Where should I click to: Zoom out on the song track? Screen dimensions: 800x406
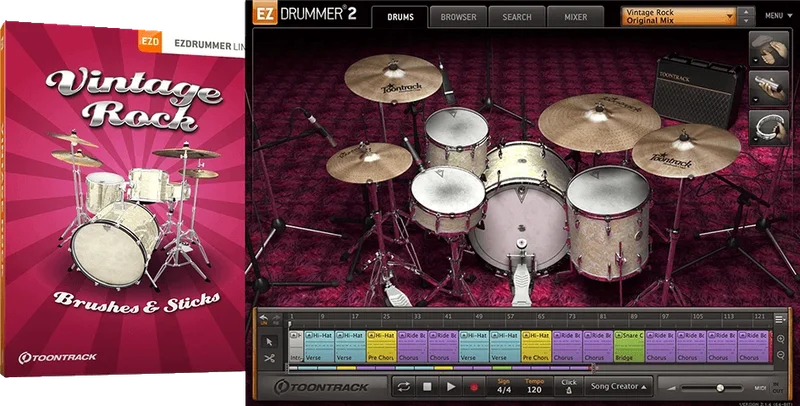coord(781,355)
